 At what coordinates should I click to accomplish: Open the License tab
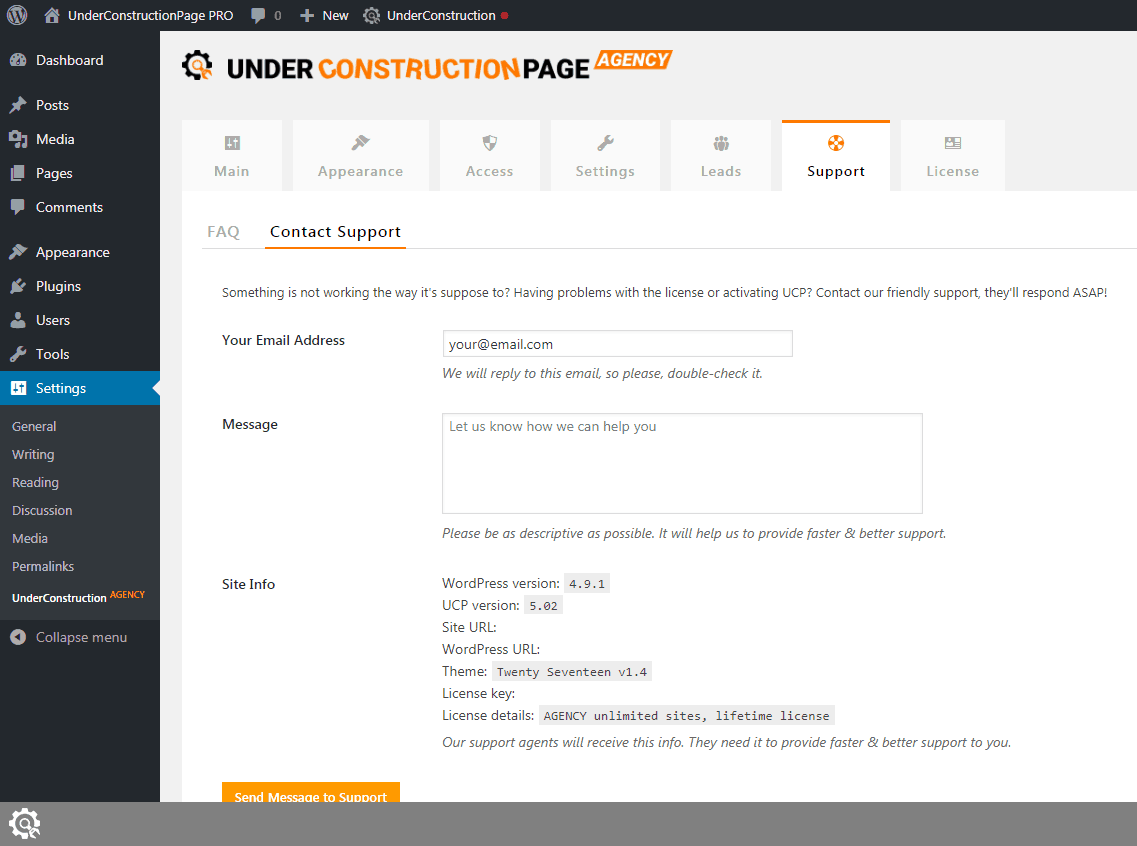coord(953,156)
